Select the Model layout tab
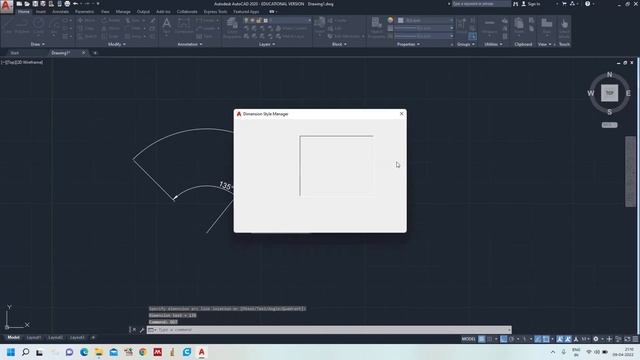Viewport: 640px width, 360px height. coord(13,338)
